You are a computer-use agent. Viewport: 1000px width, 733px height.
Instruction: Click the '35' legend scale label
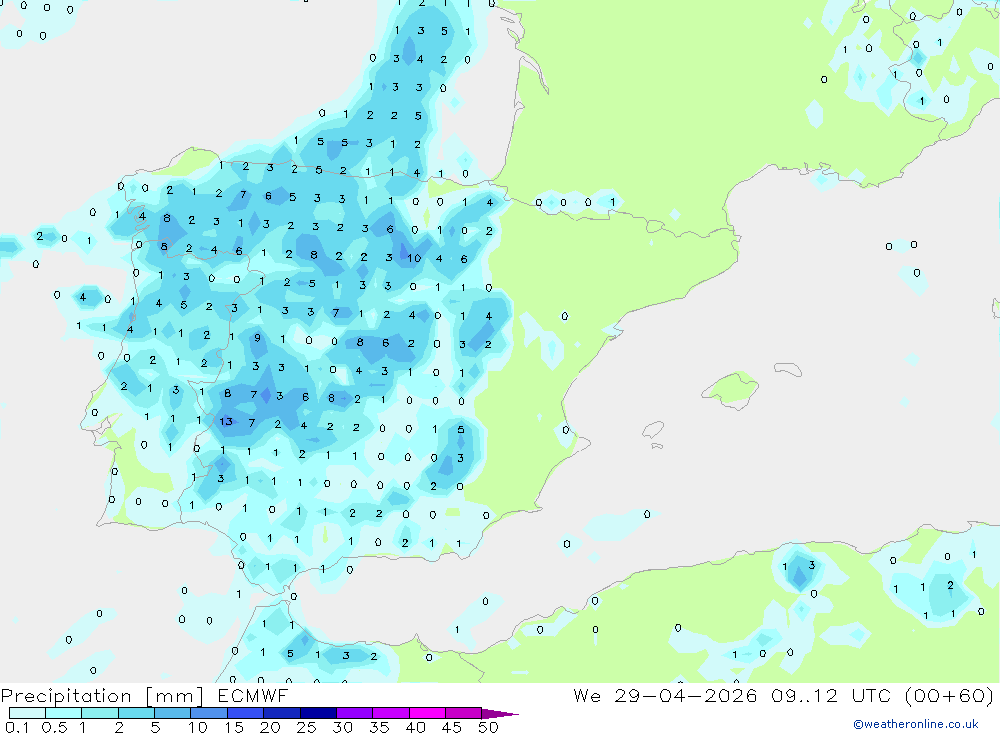pyautogui.click(x=379, y=727)
